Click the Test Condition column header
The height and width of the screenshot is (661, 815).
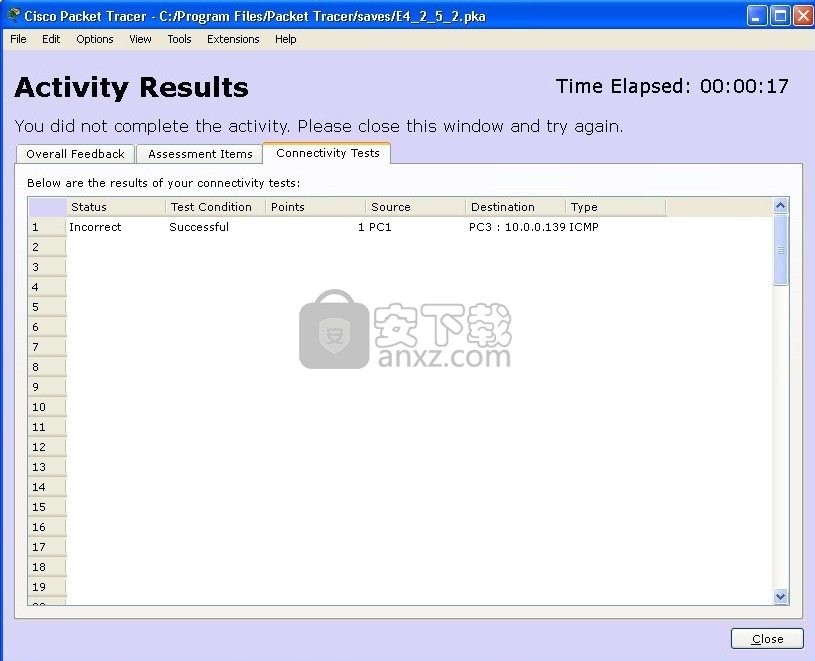tap(216, 207)
